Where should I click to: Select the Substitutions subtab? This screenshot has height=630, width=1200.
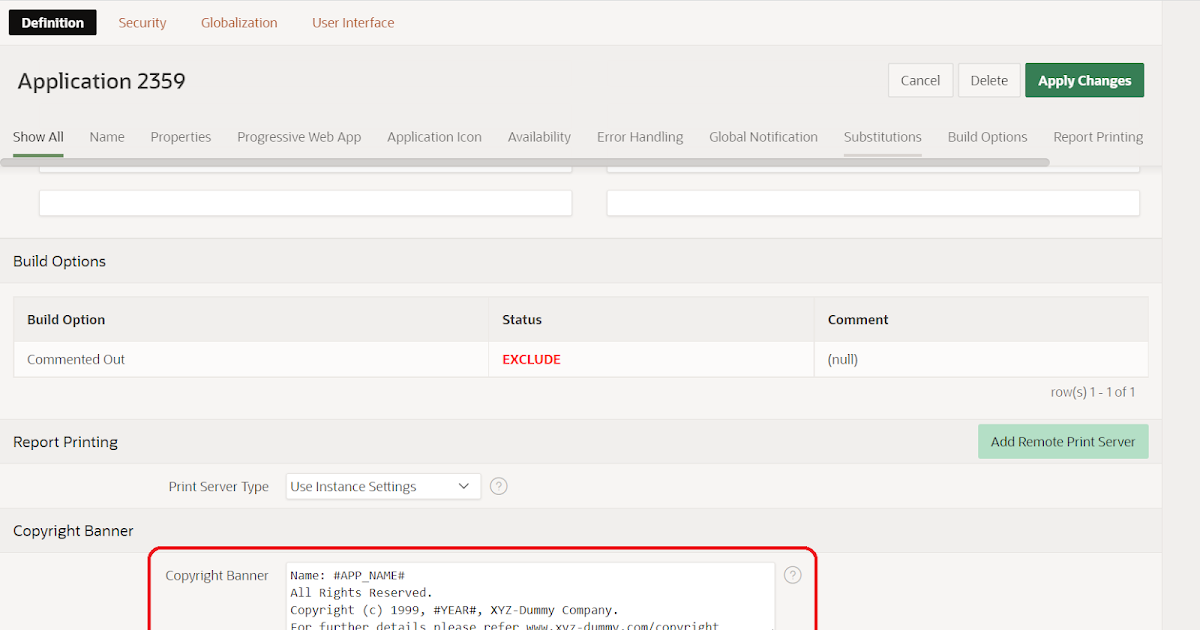tap(882, 137)
